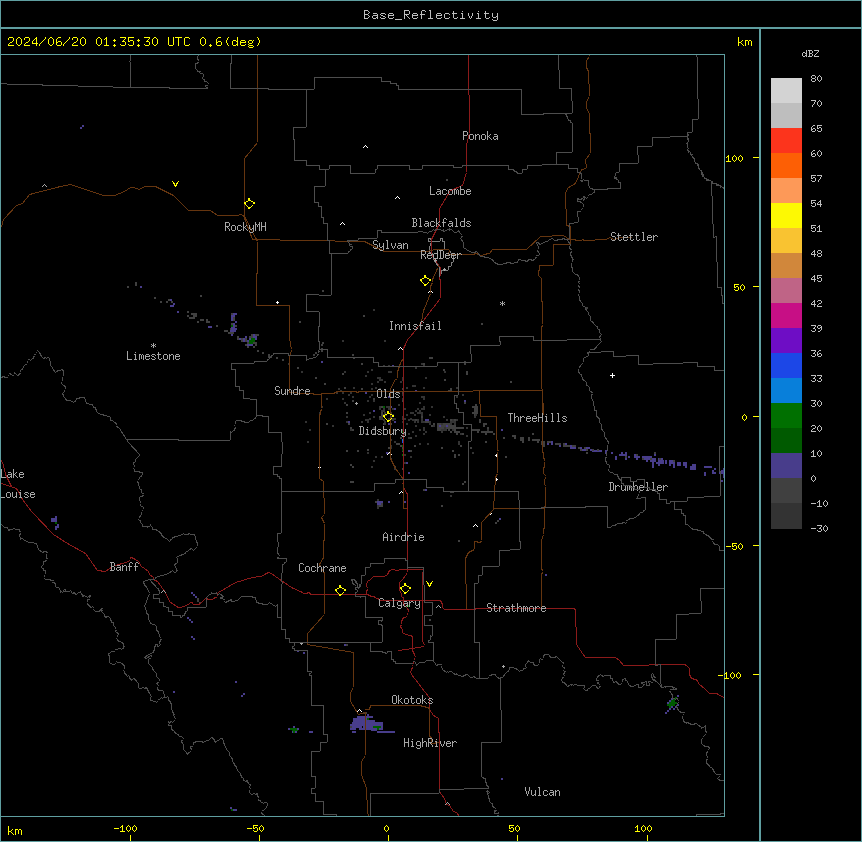The image size is (862, 842).
Task: Click the purple echo patch southwest of Okotoks
Action: point(368,724)
